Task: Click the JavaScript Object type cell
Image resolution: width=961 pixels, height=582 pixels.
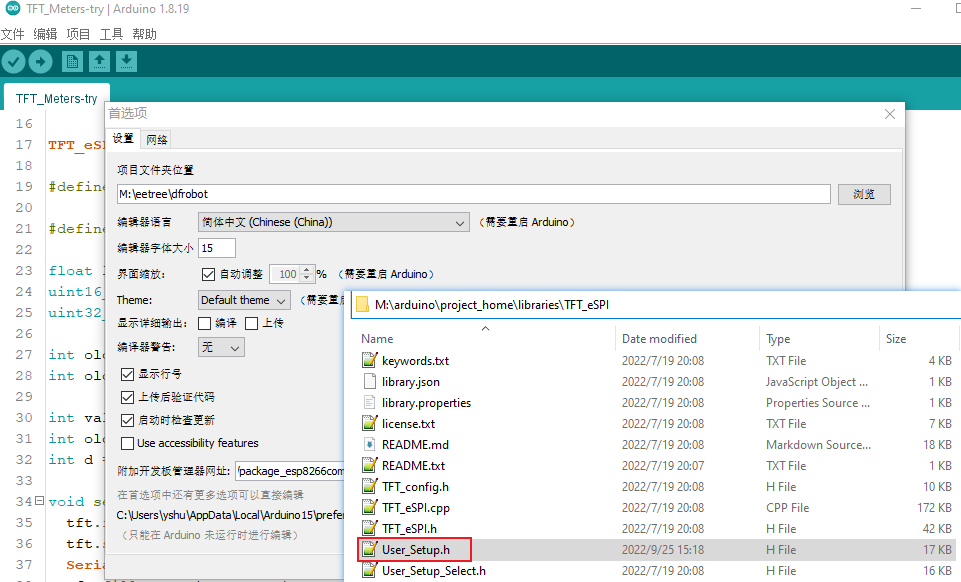Action: point(817,382)
